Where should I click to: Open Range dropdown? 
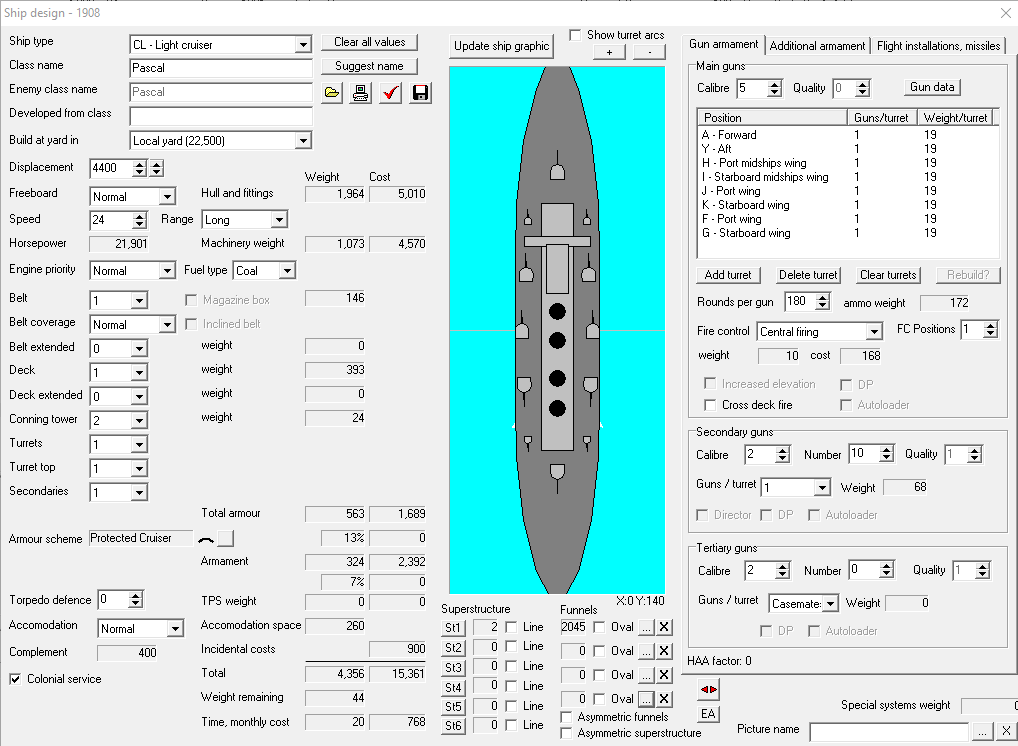pos(280,220)
